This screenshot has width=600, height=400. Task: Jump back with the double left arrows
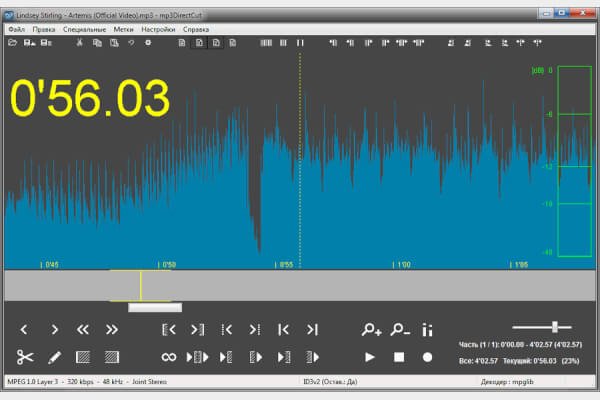83,330
